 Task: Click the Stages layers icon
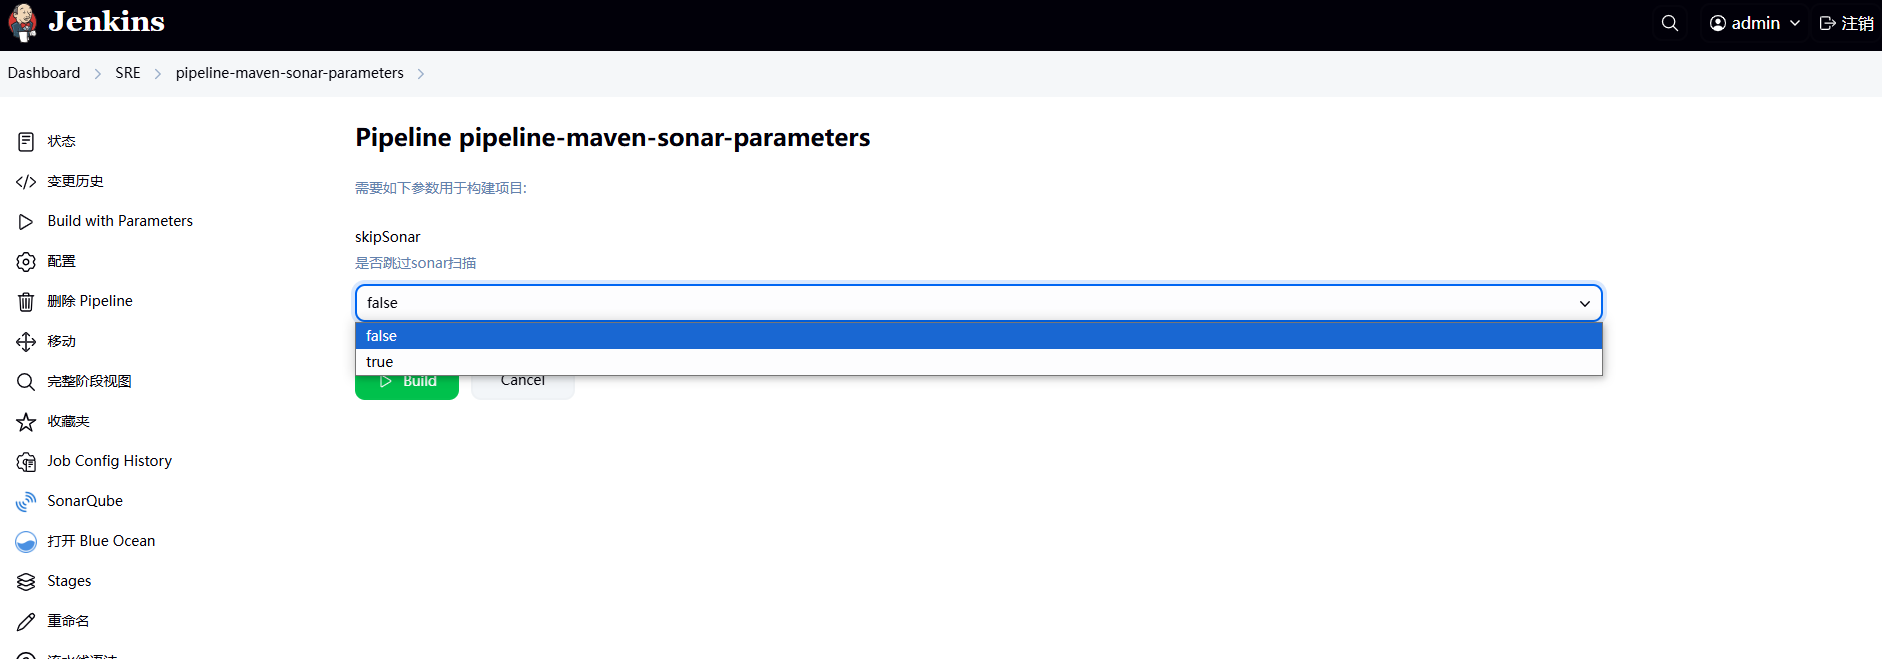click(26, 582)
